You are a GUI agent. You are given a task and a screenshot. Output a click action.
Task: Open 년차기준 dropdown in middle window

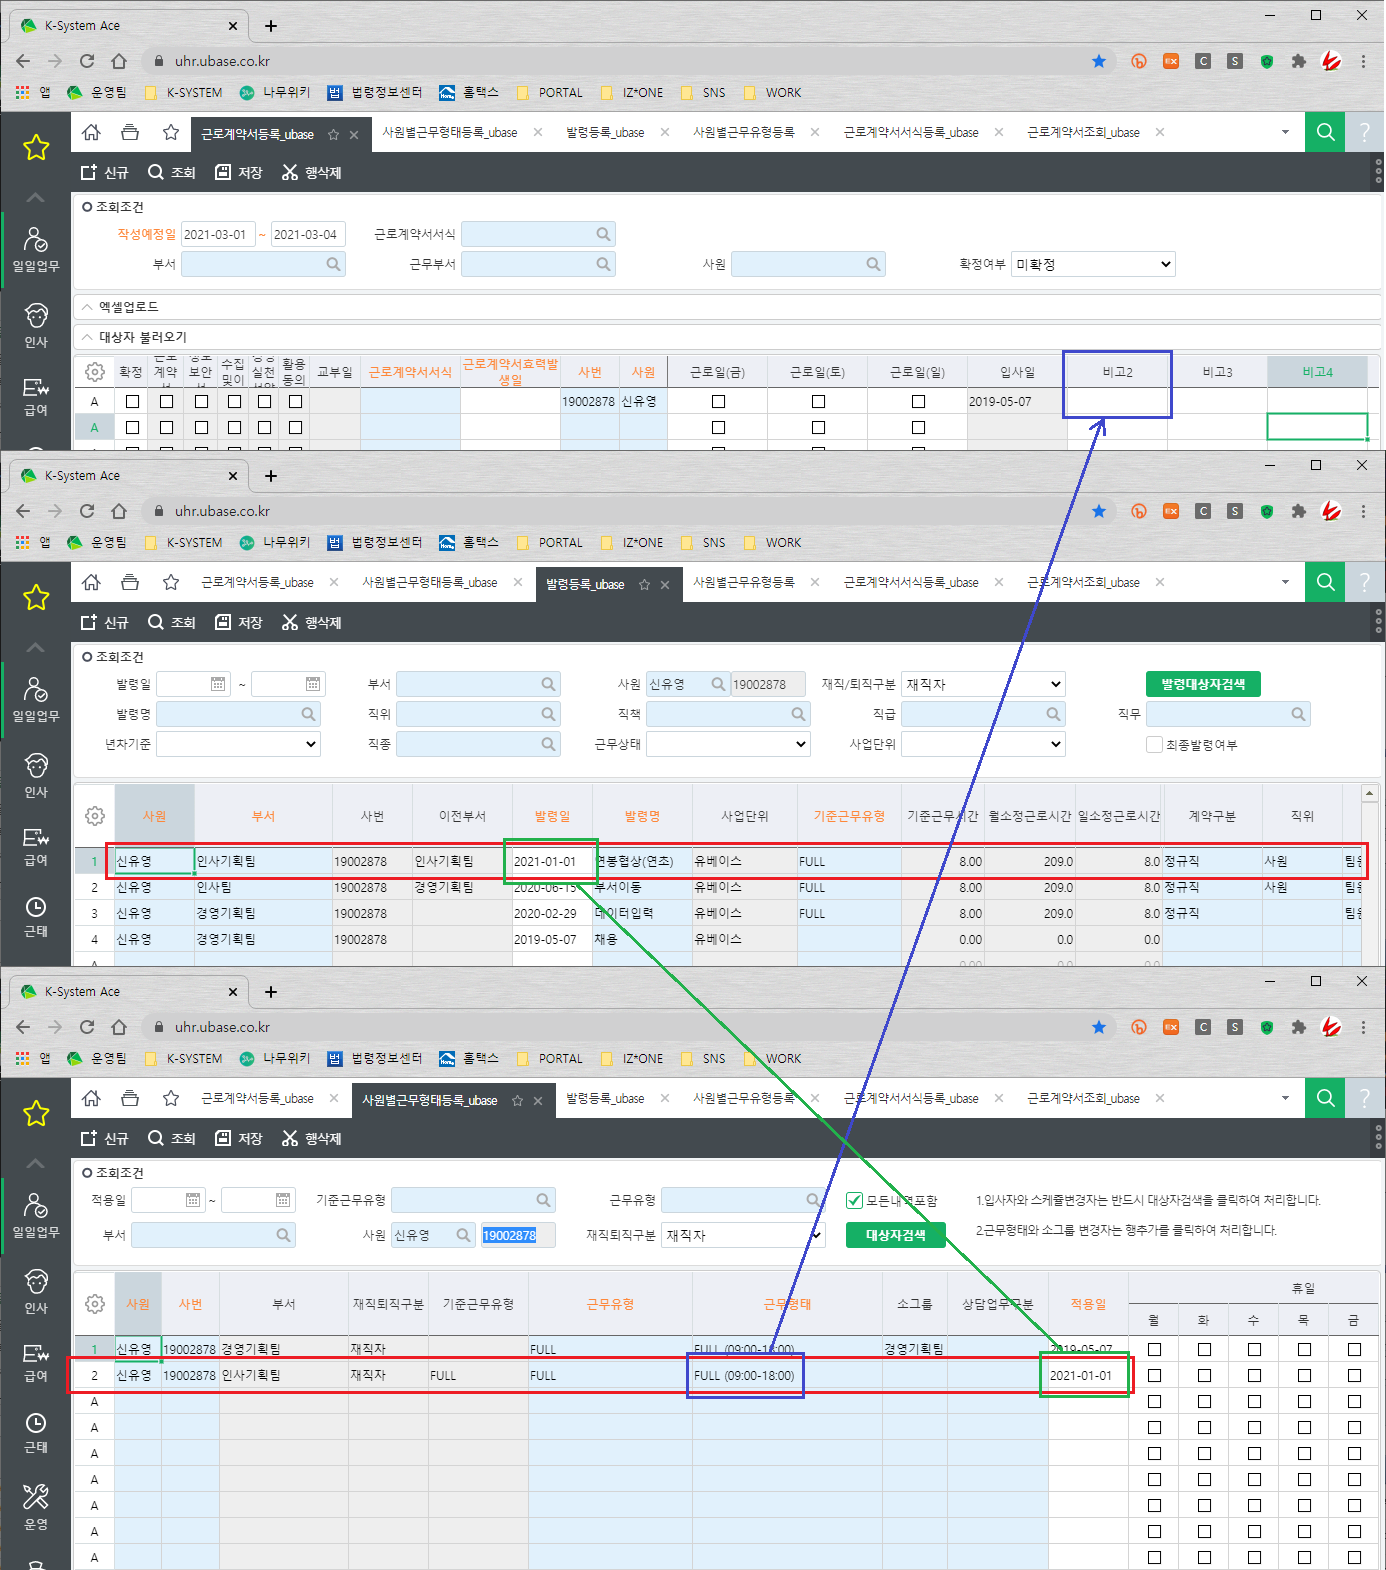[x=238, y=744]
